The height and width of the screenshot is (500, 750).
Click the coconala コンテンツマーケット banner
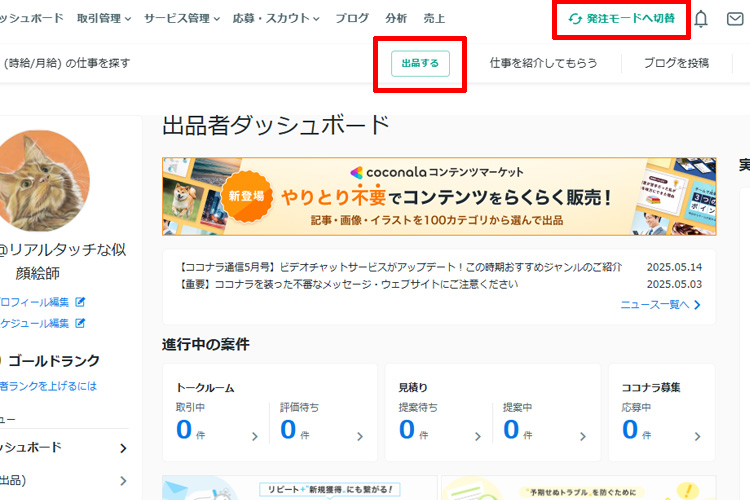tap(439, 196)
